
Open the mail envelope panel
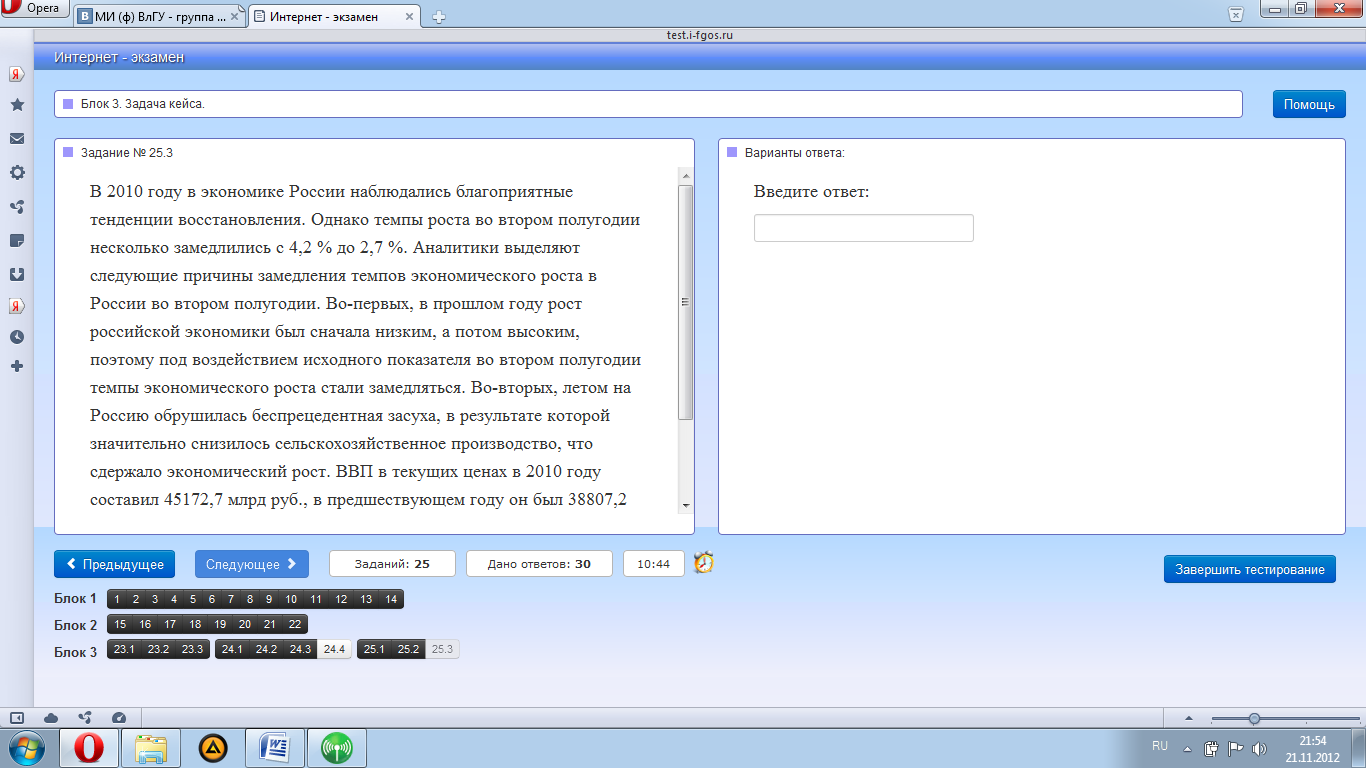[17, 138]
